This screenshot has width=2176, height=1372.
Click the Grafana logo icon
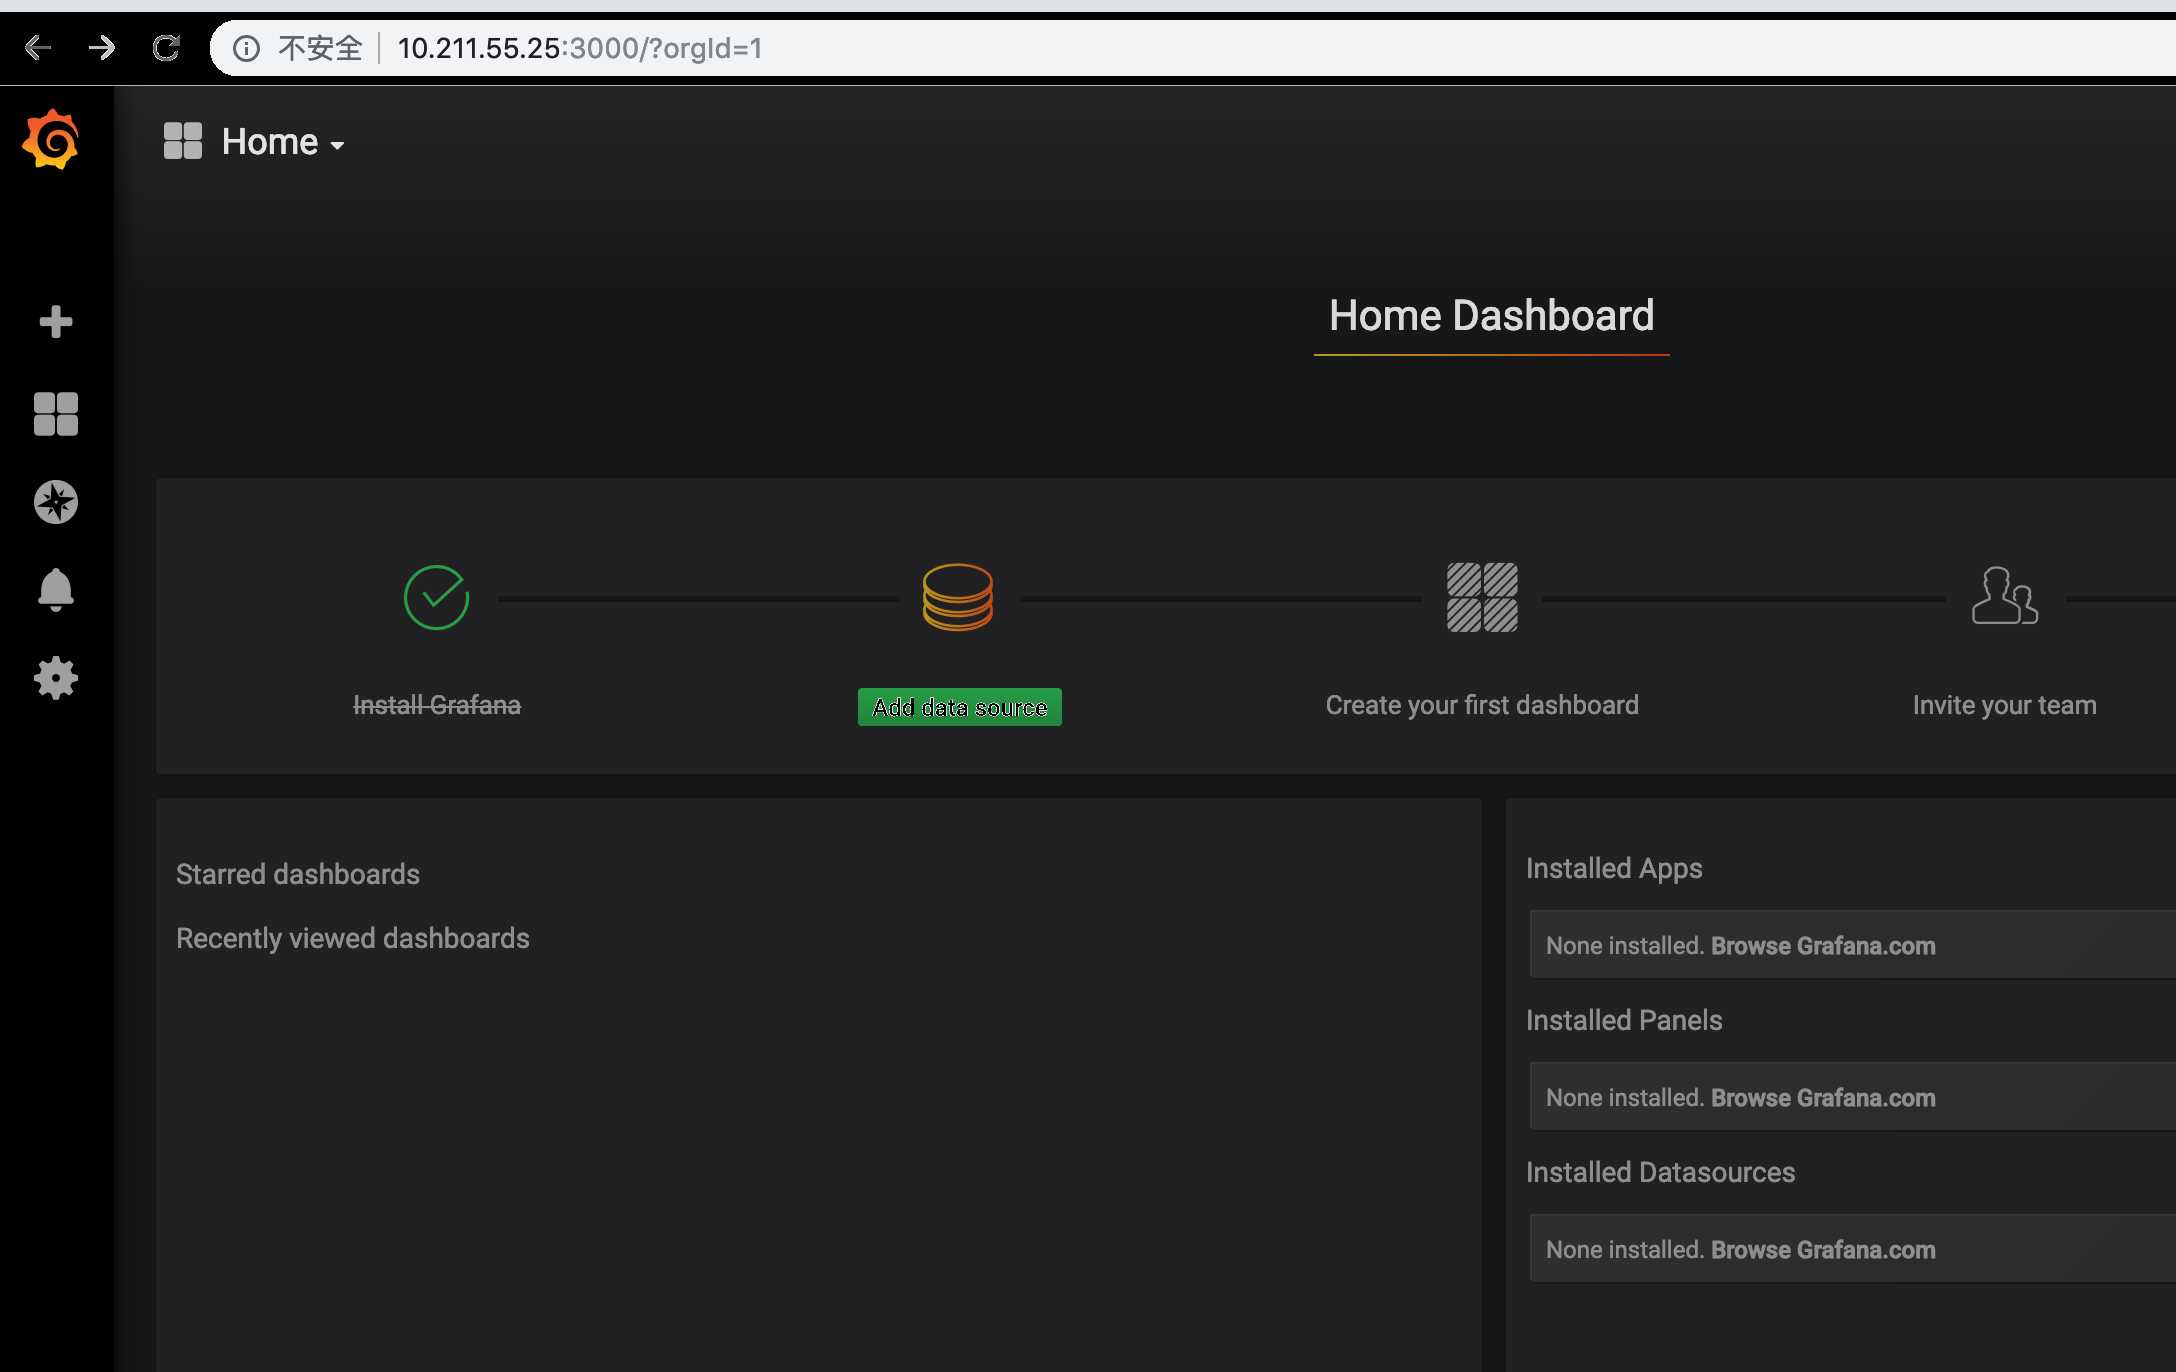[52, 141]
